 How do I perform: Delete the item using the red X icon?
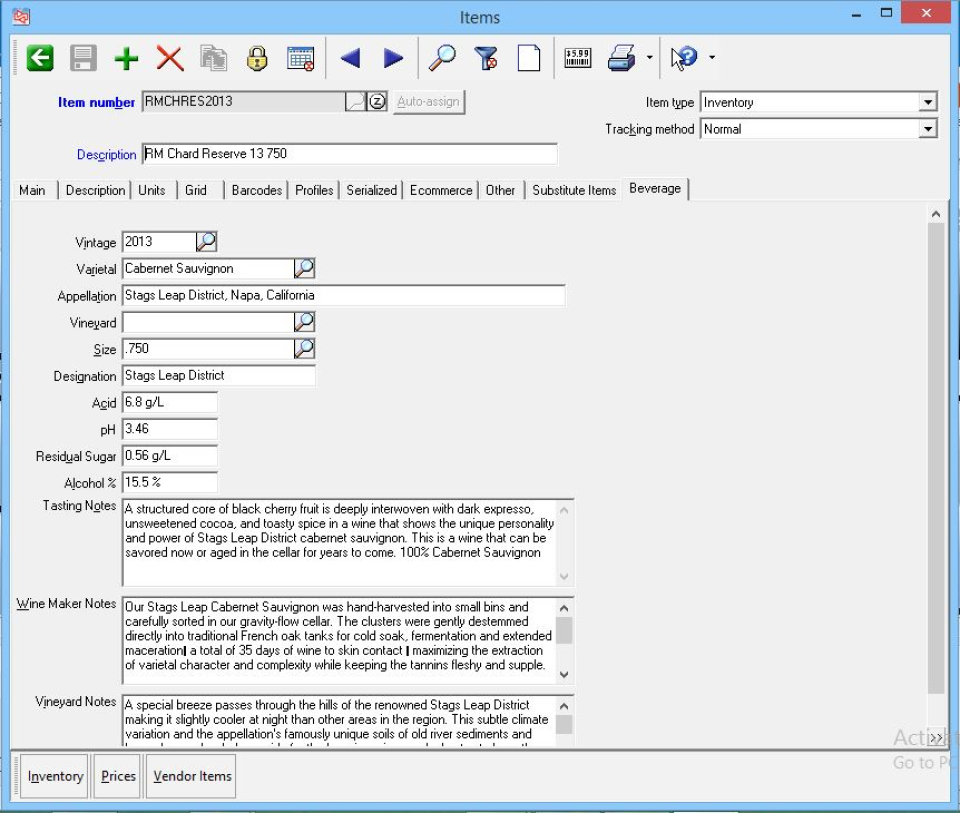pos(168,57)
